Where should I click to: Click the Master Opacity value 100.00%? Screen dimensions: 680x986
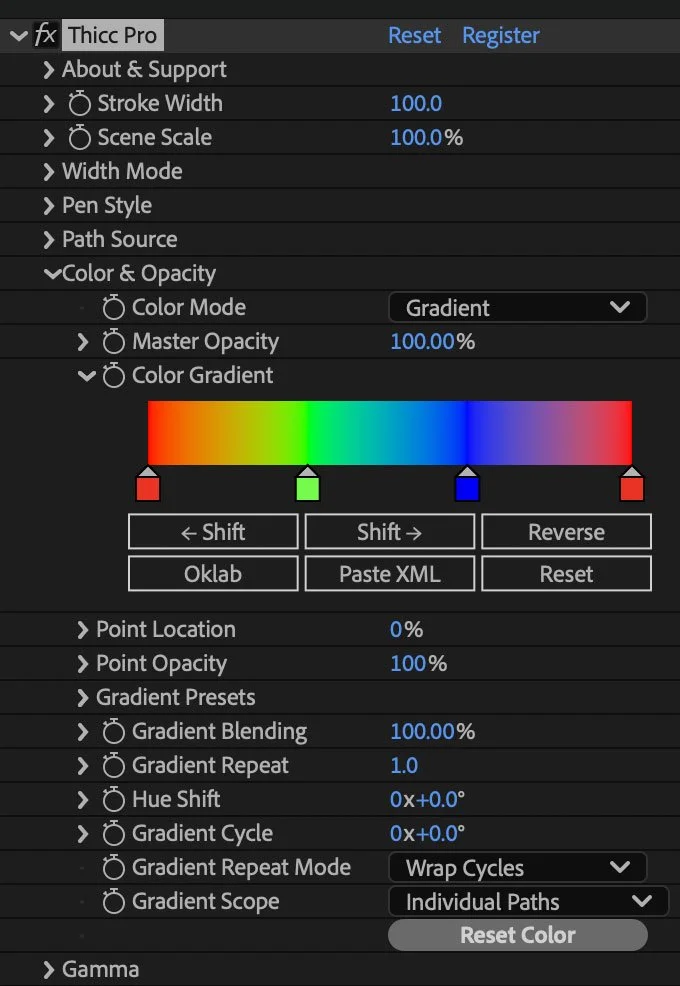coord(433,341)
